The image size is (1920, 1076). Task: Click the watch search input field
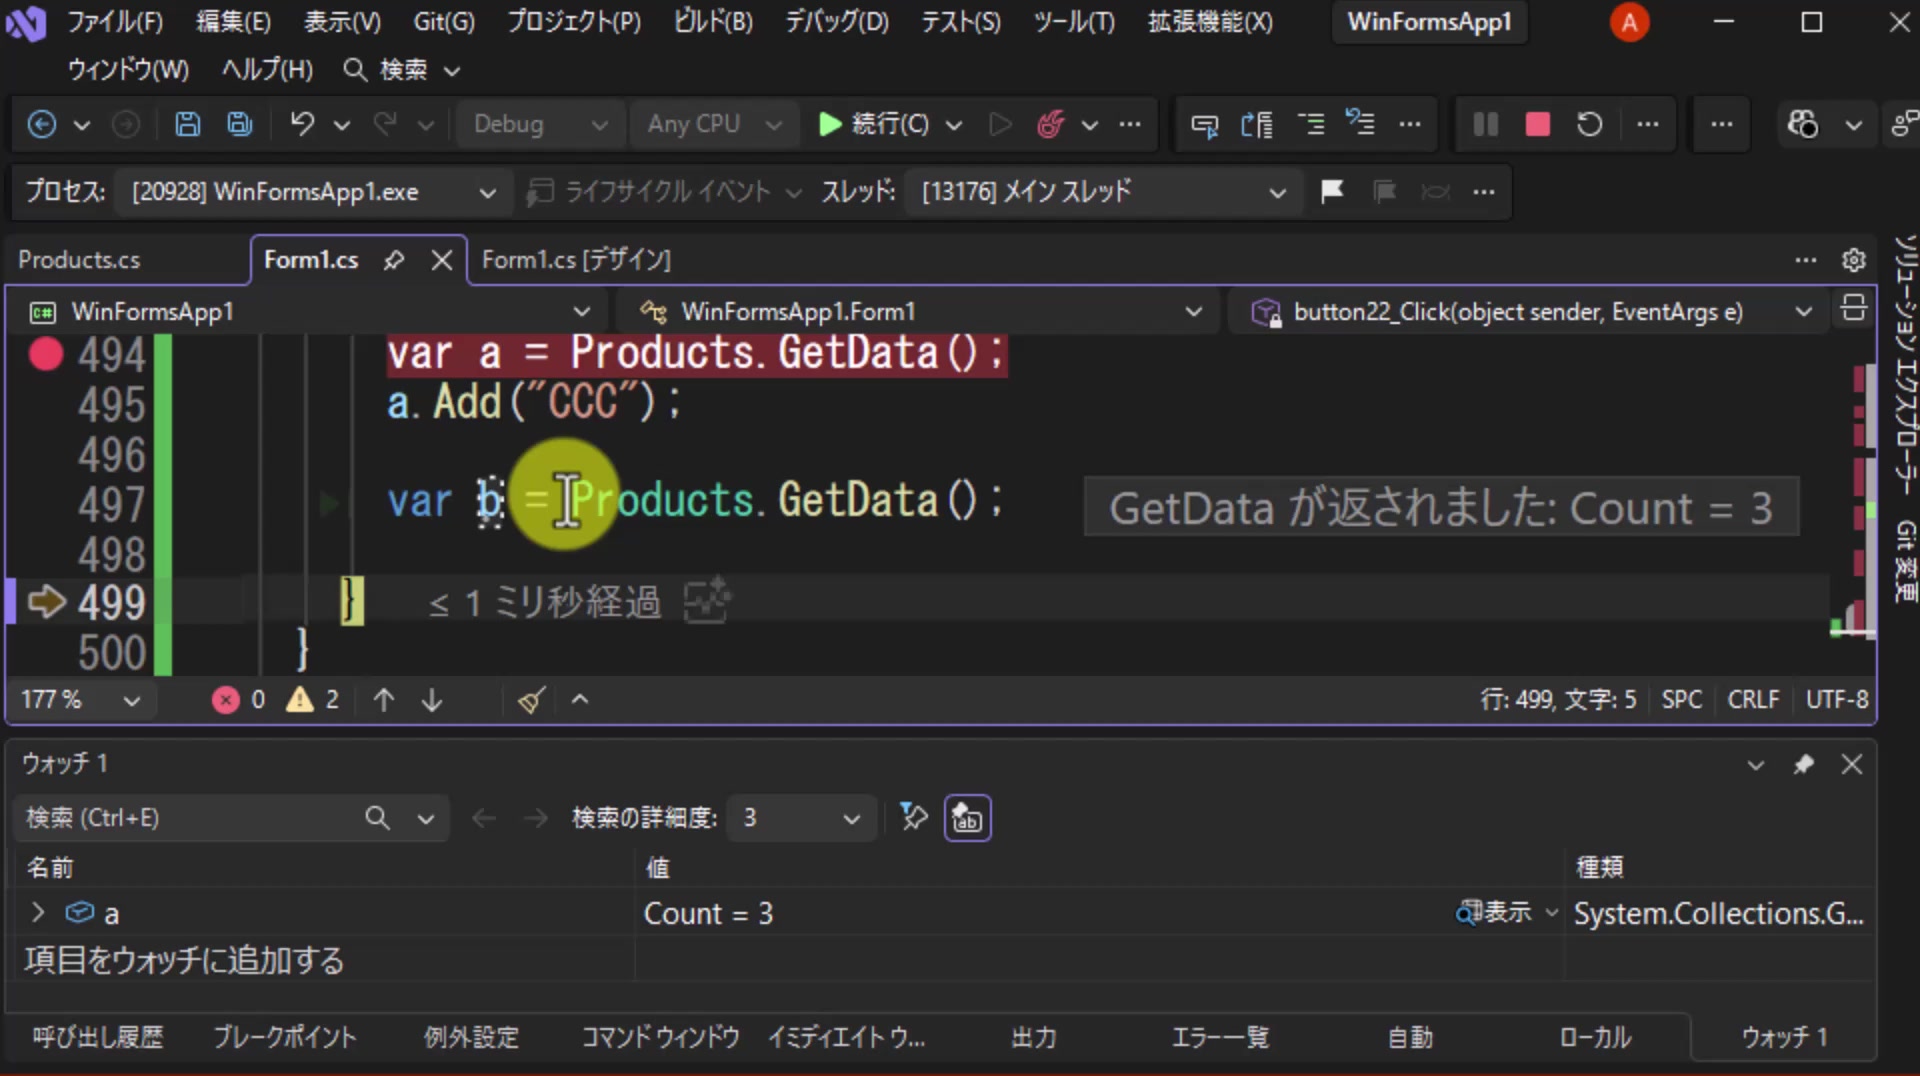coord(190,818)
